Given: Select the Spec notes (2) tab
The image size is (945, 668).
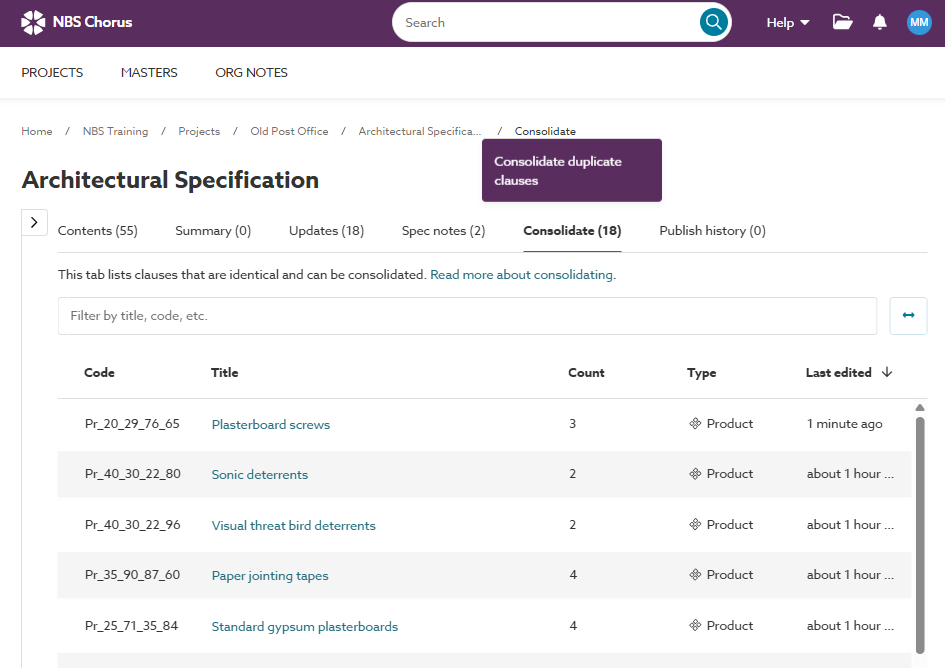Looking at the screenshot, I should [x=443, y=231].
